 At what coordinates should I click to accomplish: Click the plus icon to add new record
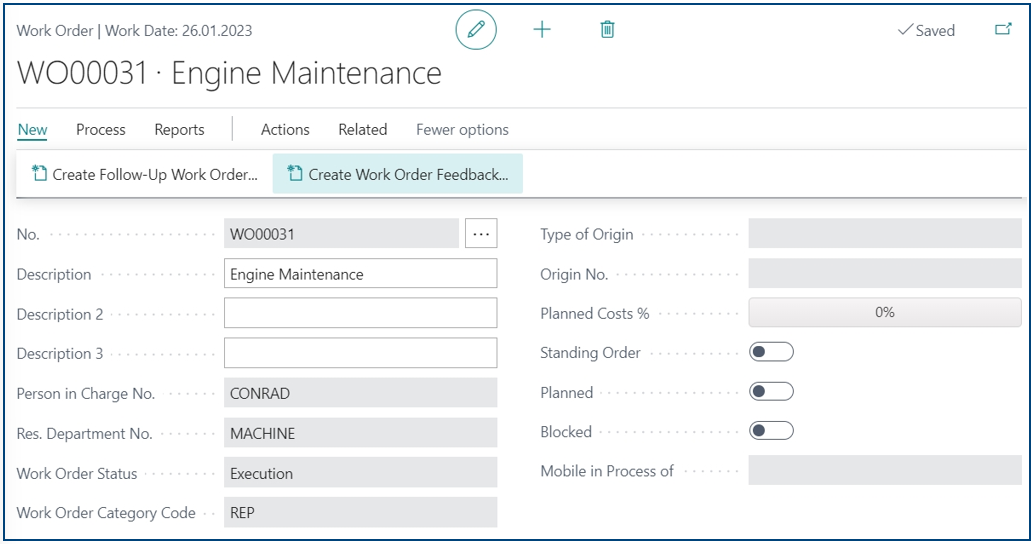tap(541, 30)
